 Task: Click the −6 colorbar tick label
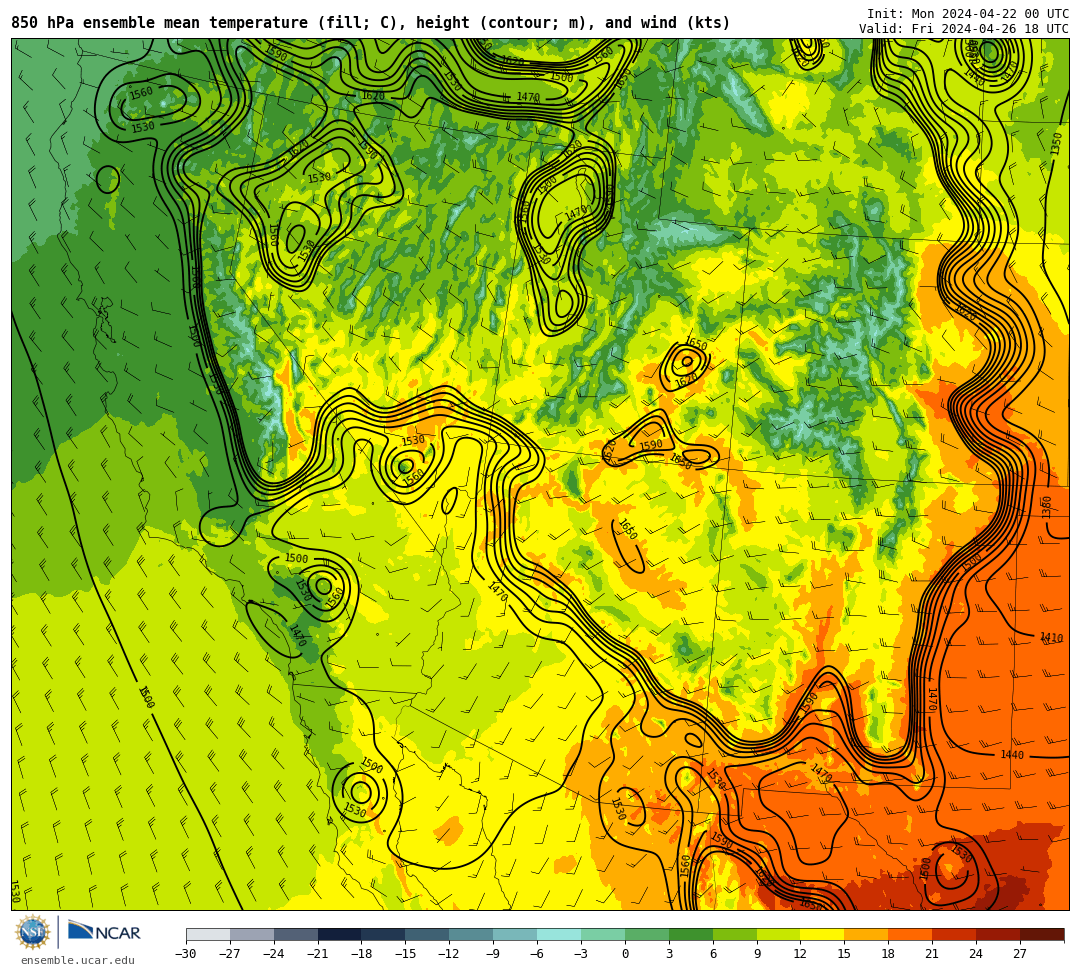[x=537, y=954]
